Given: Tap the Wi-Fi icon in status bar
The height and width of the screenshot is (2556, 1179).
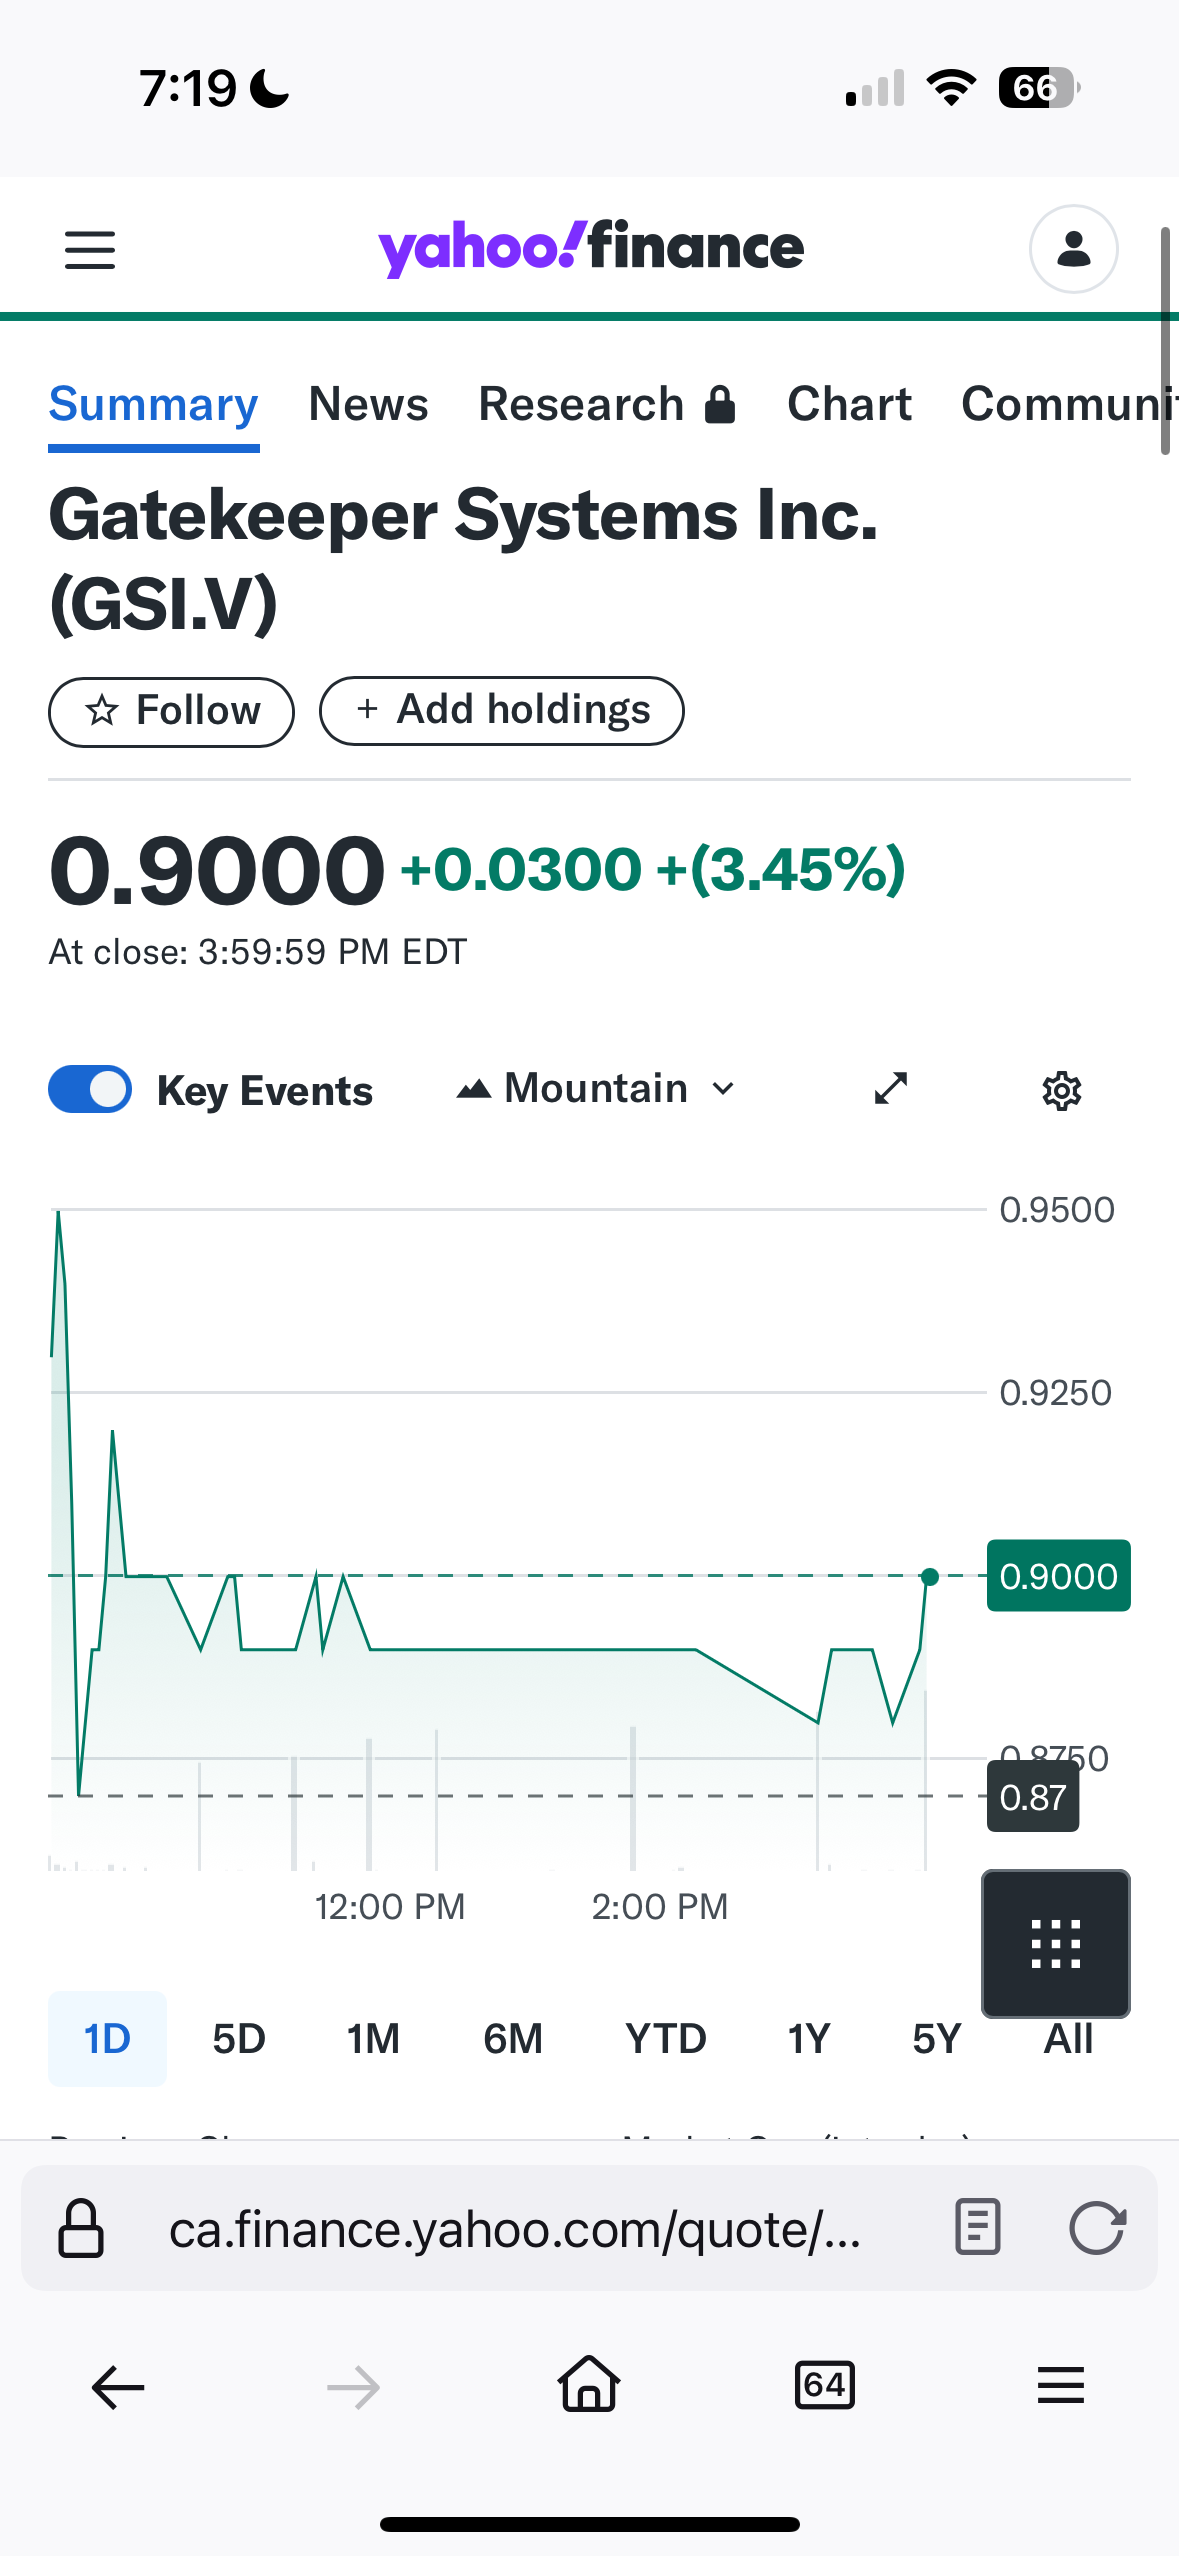Looking at the screenshot, I should (951, 88).
